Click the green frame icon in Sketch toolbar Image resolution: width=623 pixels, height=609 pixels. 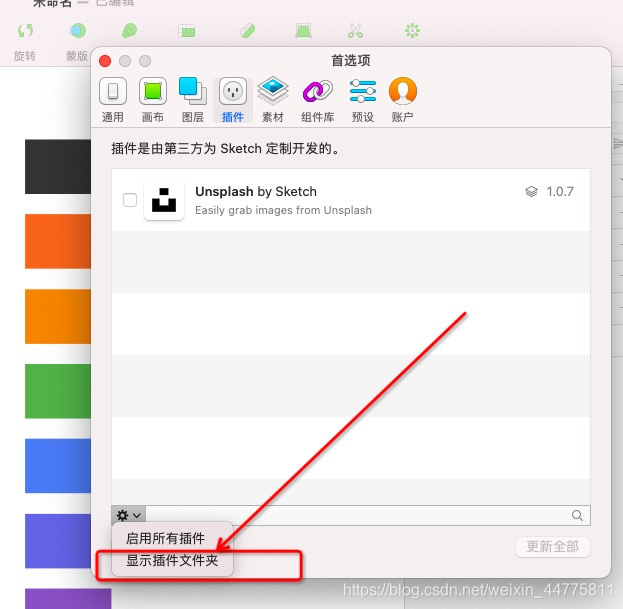303,31
